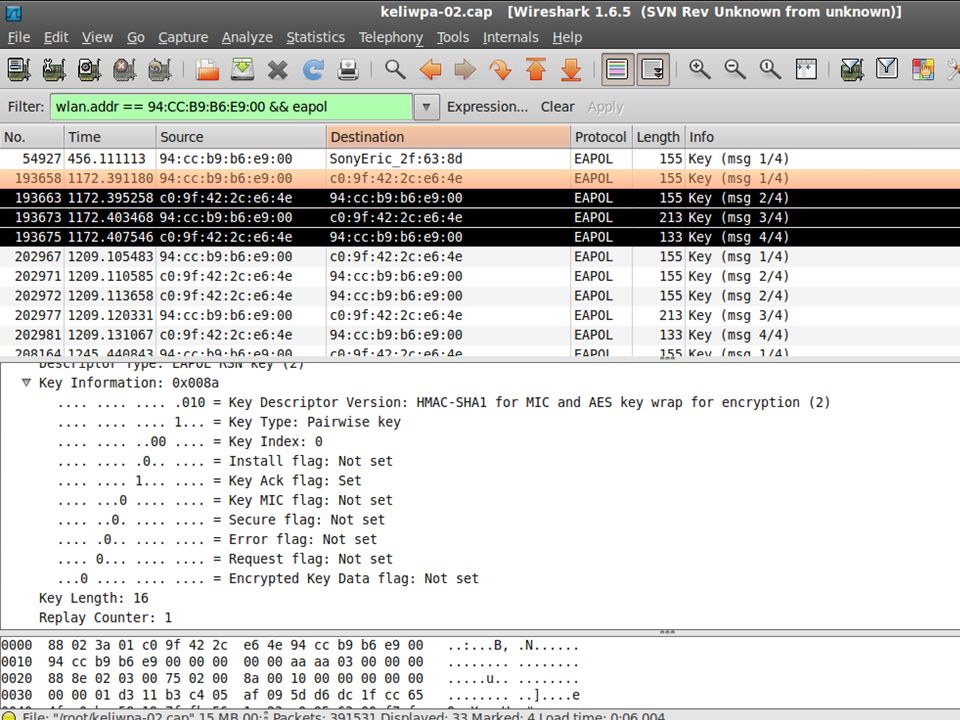Open the Internals menu
960x720 pixels.
[x=511, y=37]
